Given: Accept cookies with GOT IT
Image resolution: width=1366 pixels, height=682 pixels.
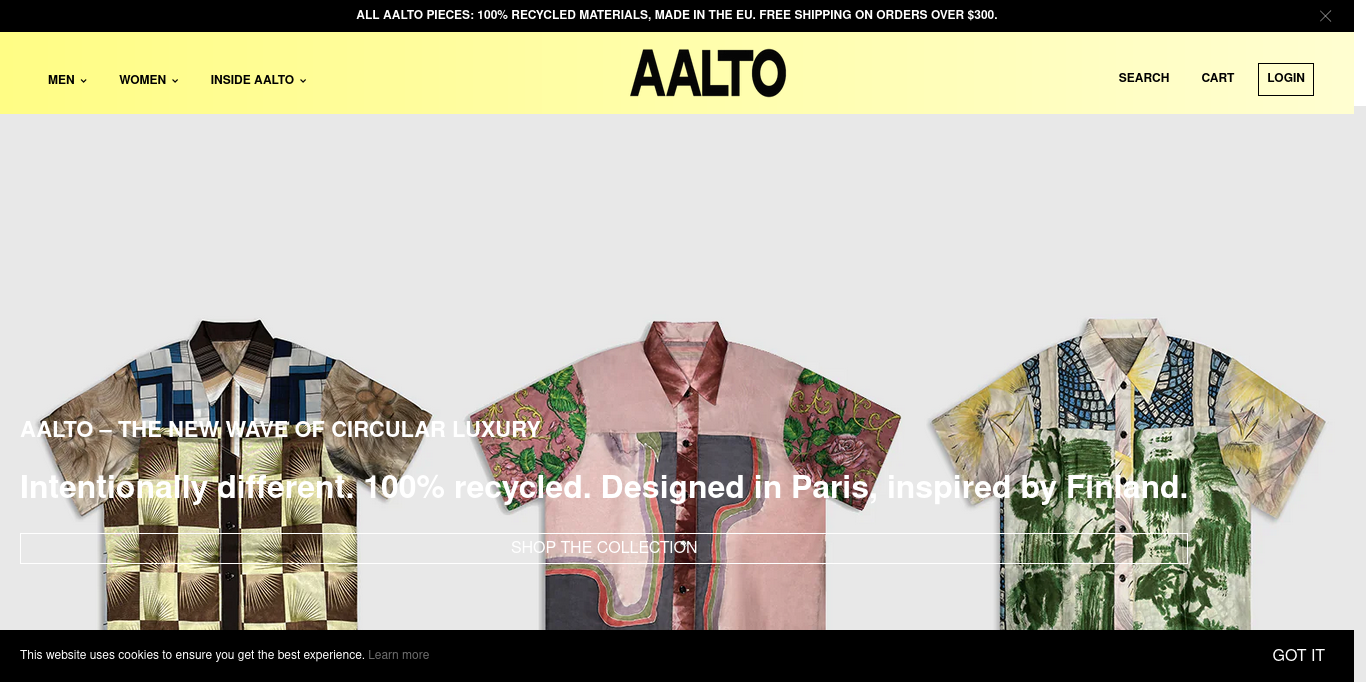Looking at the screenshot, I should [1298, 655].
